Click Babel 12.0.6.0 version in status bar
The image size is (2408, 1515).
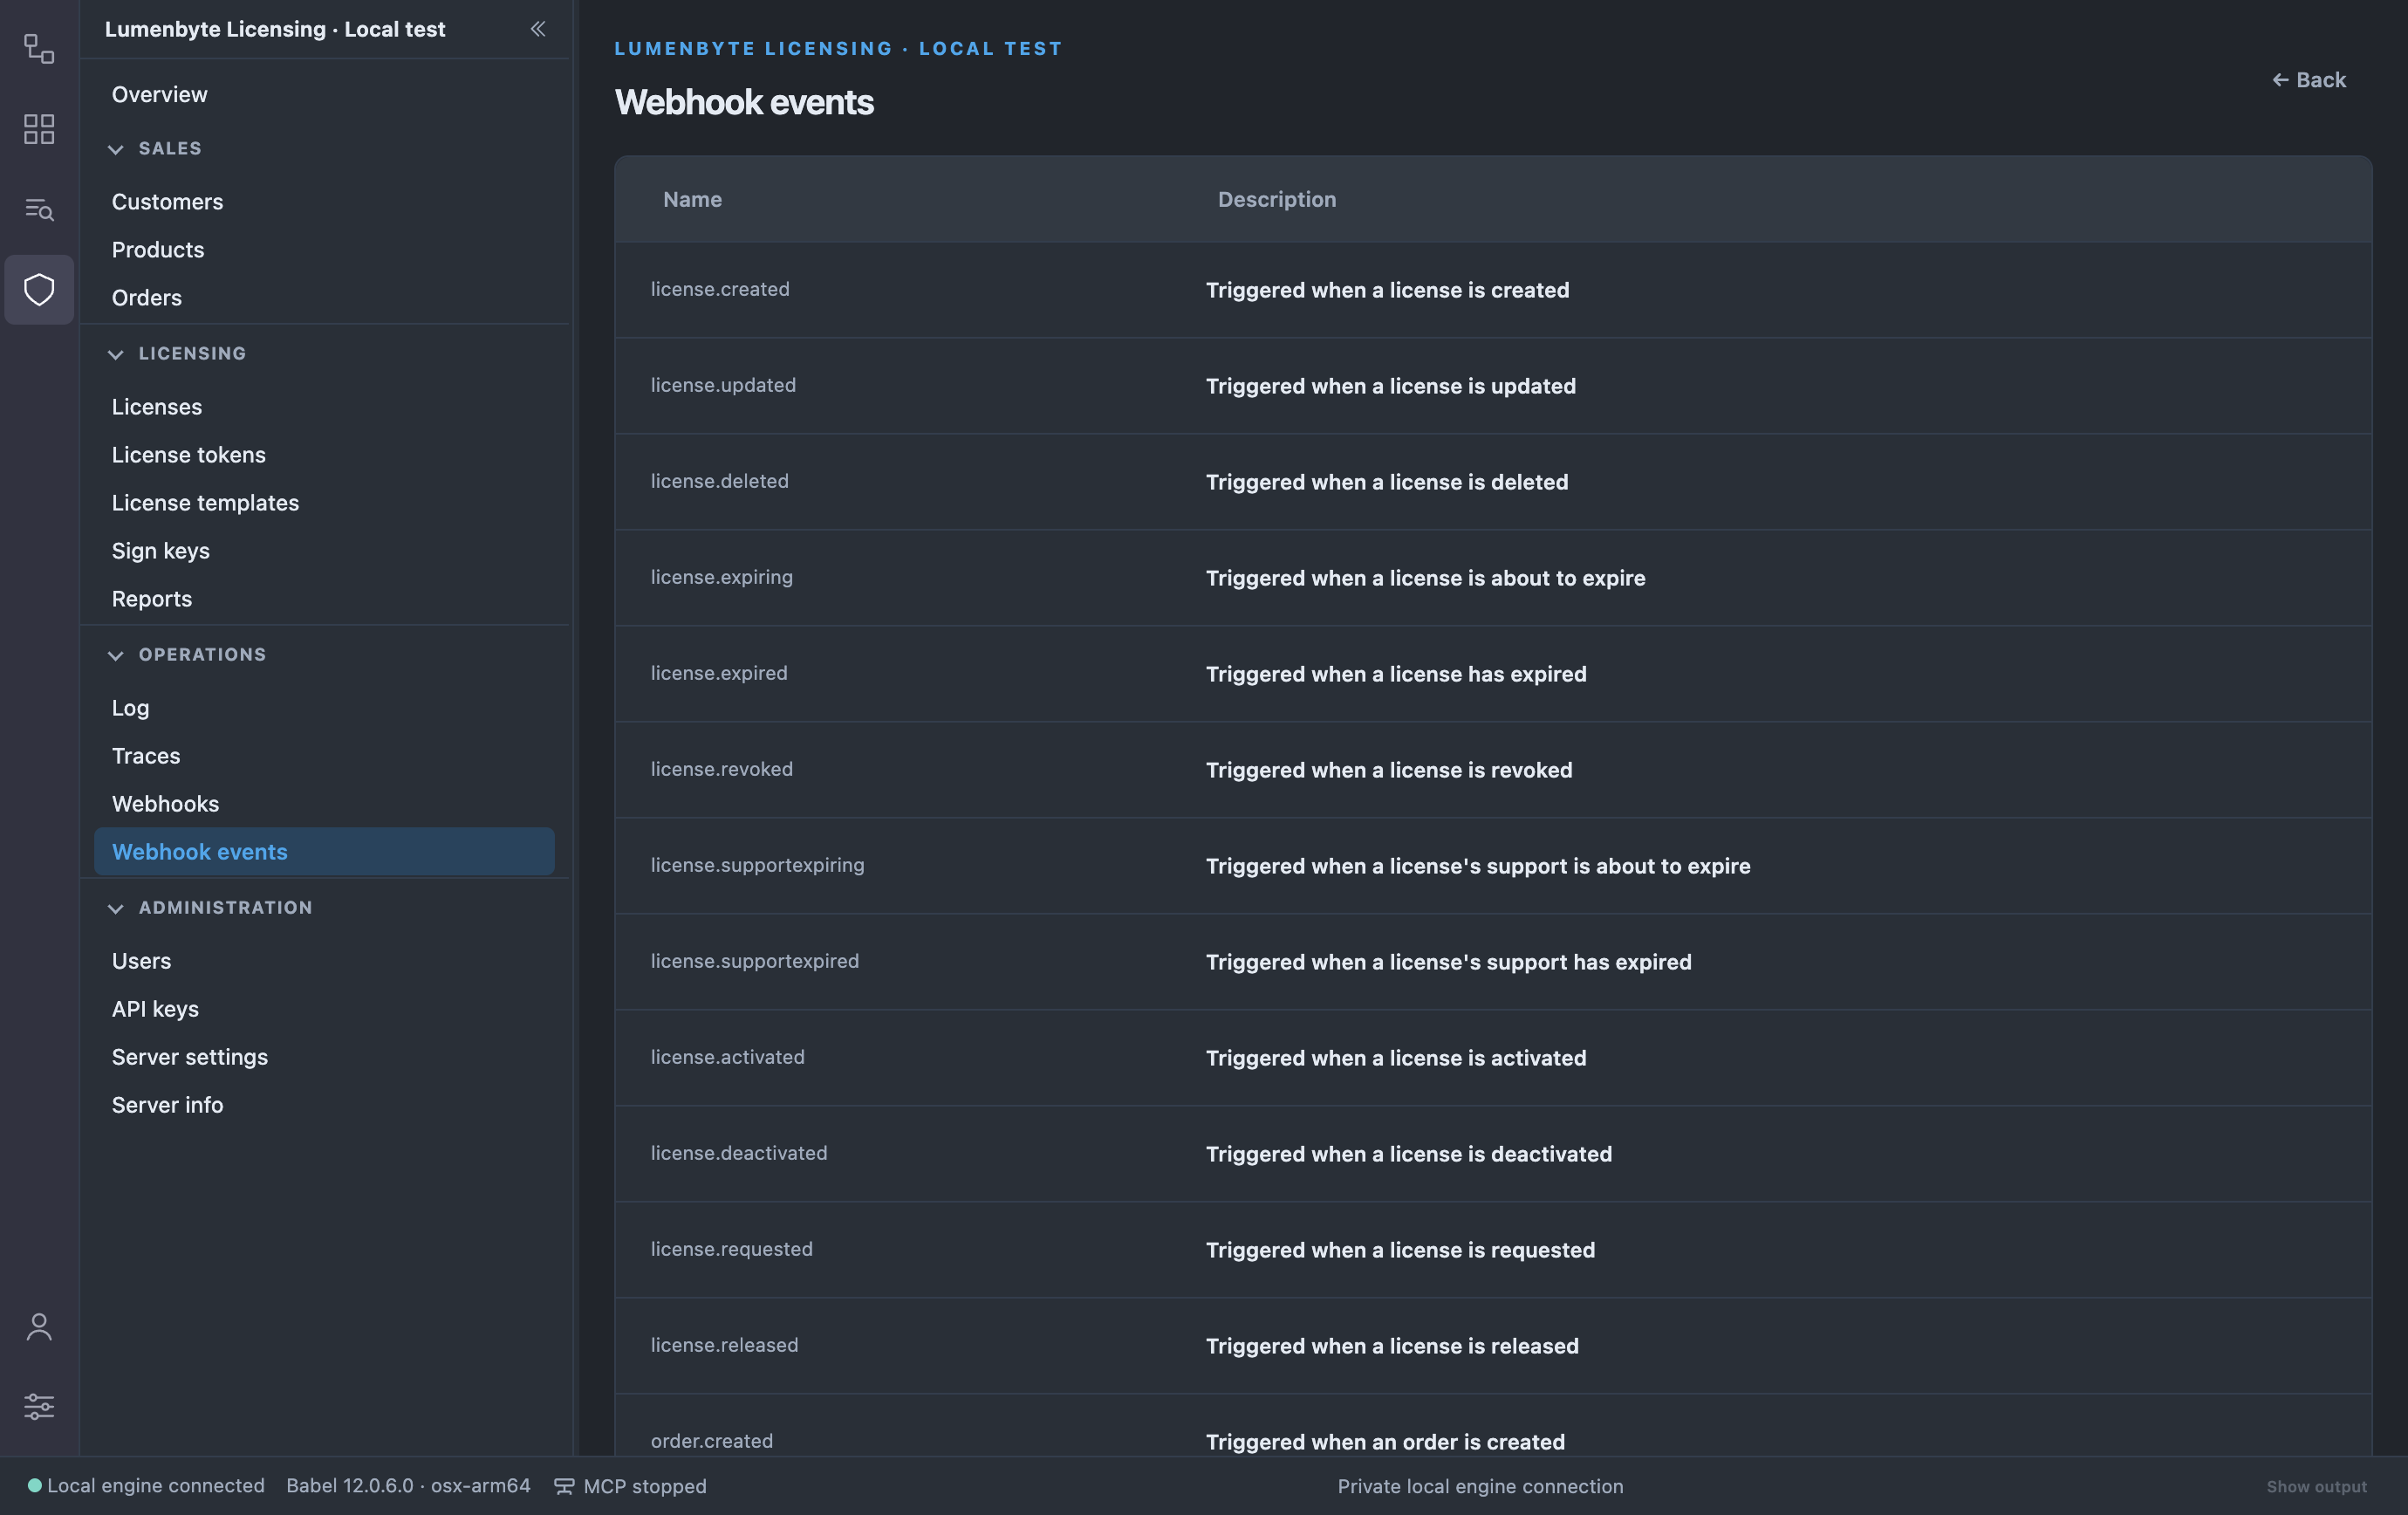(408, 1486)
